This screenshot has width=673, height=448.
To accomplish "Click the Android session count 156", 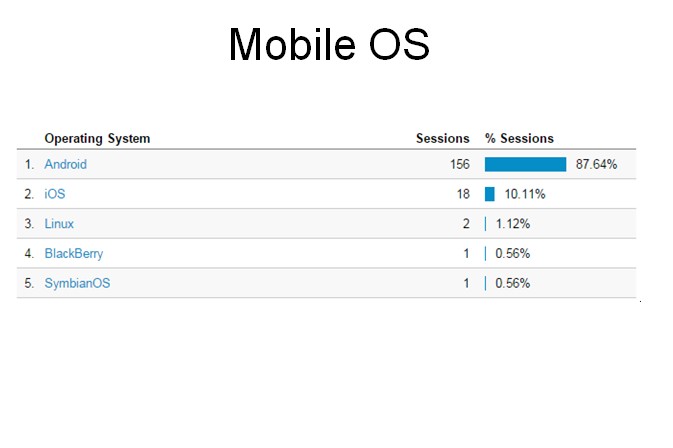I will coord(460,164).
